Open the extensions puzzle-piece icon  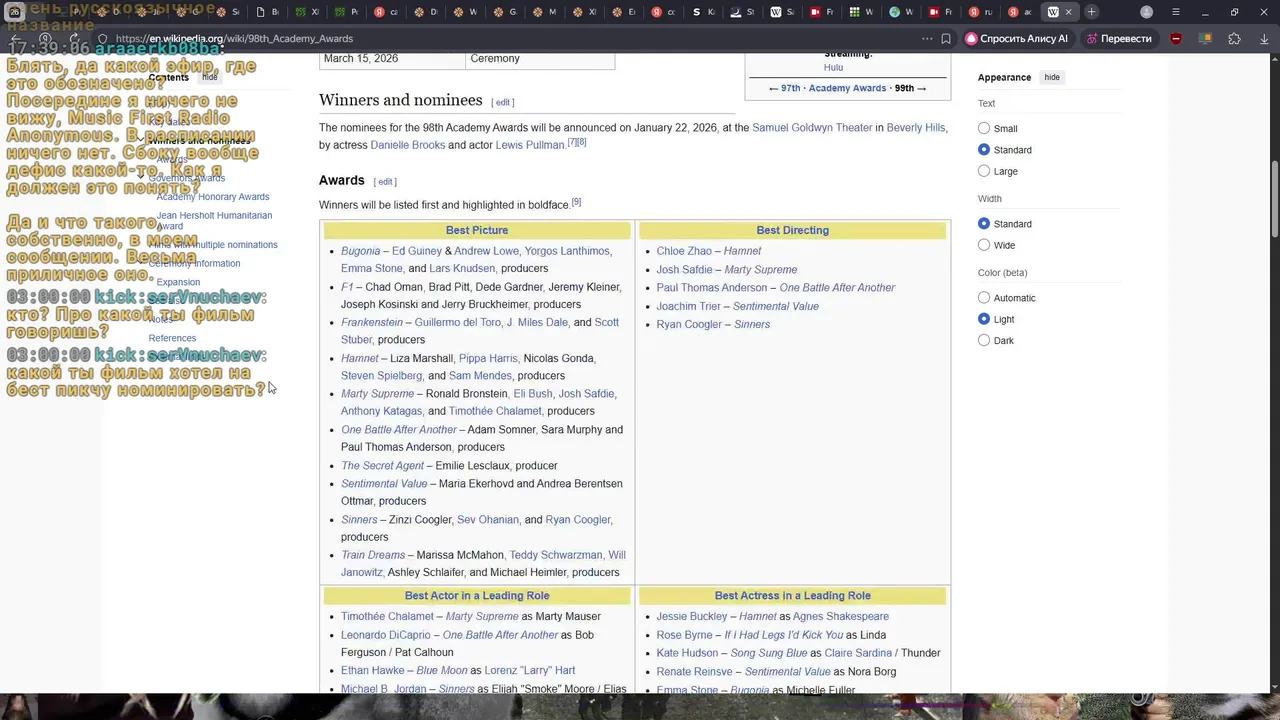(x=1234, y=39)
